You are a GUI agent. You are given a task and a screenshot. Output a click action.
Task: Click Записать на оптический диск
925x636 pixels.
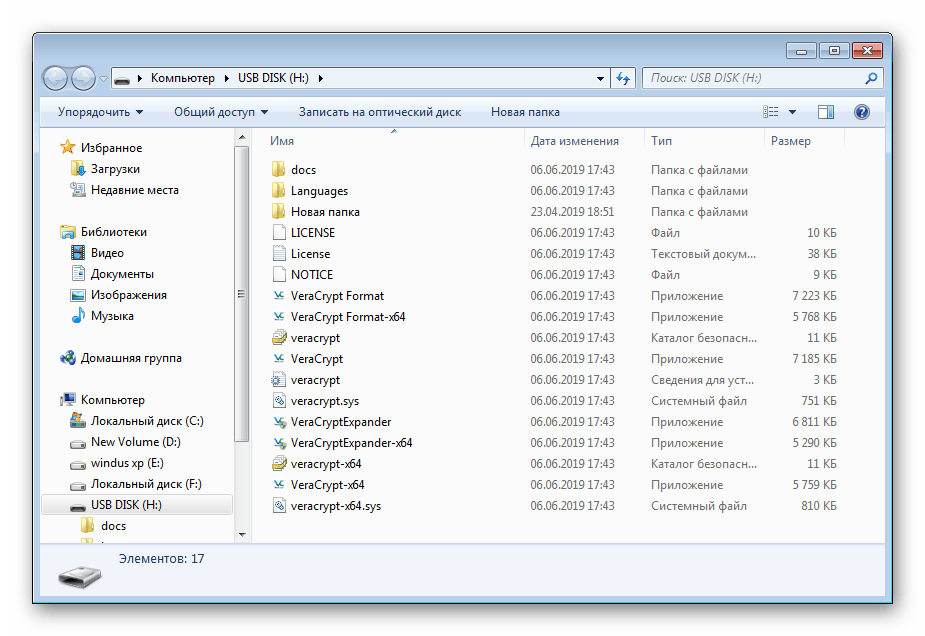point(380,112)
